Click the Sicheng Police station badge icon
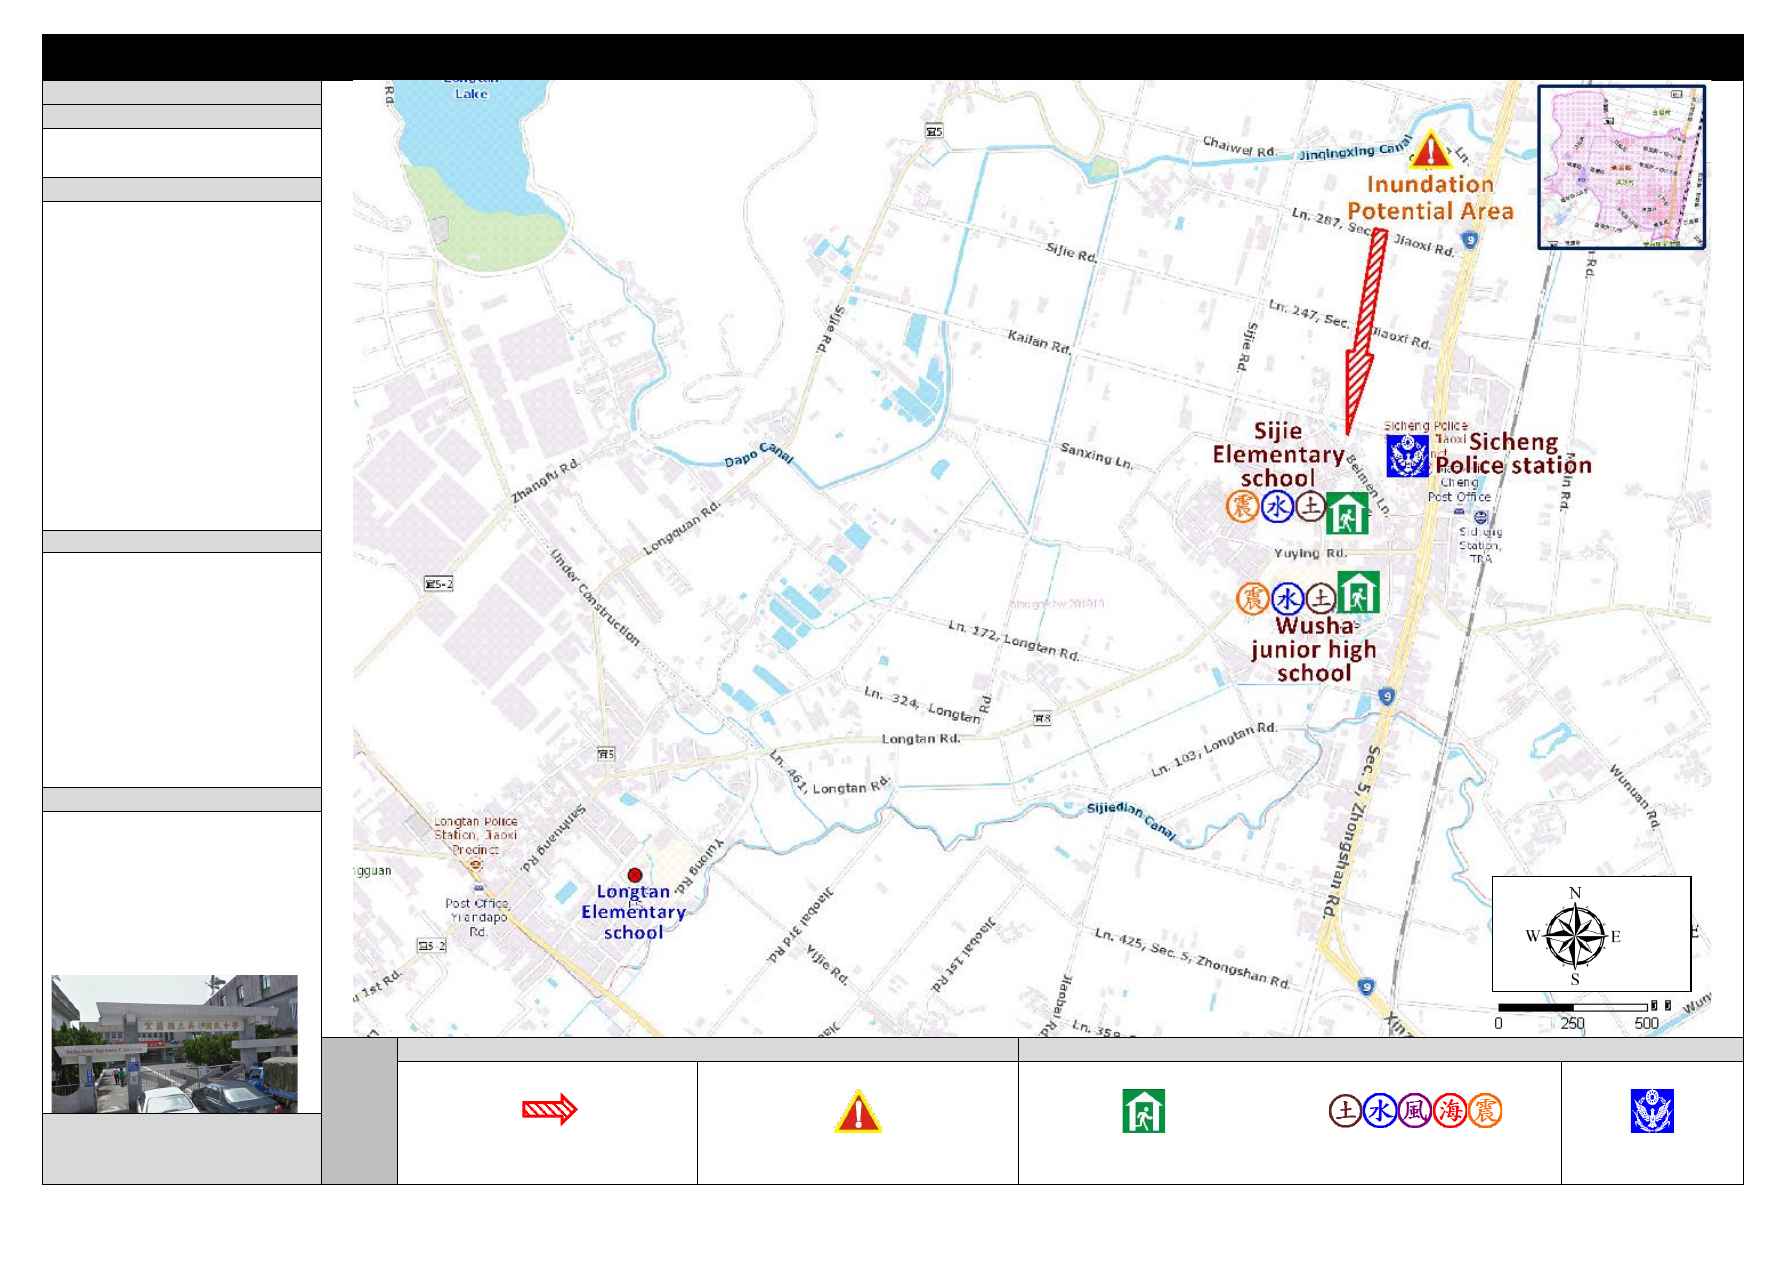This screenshot has height=1263, width=1786. point(1407,455)
